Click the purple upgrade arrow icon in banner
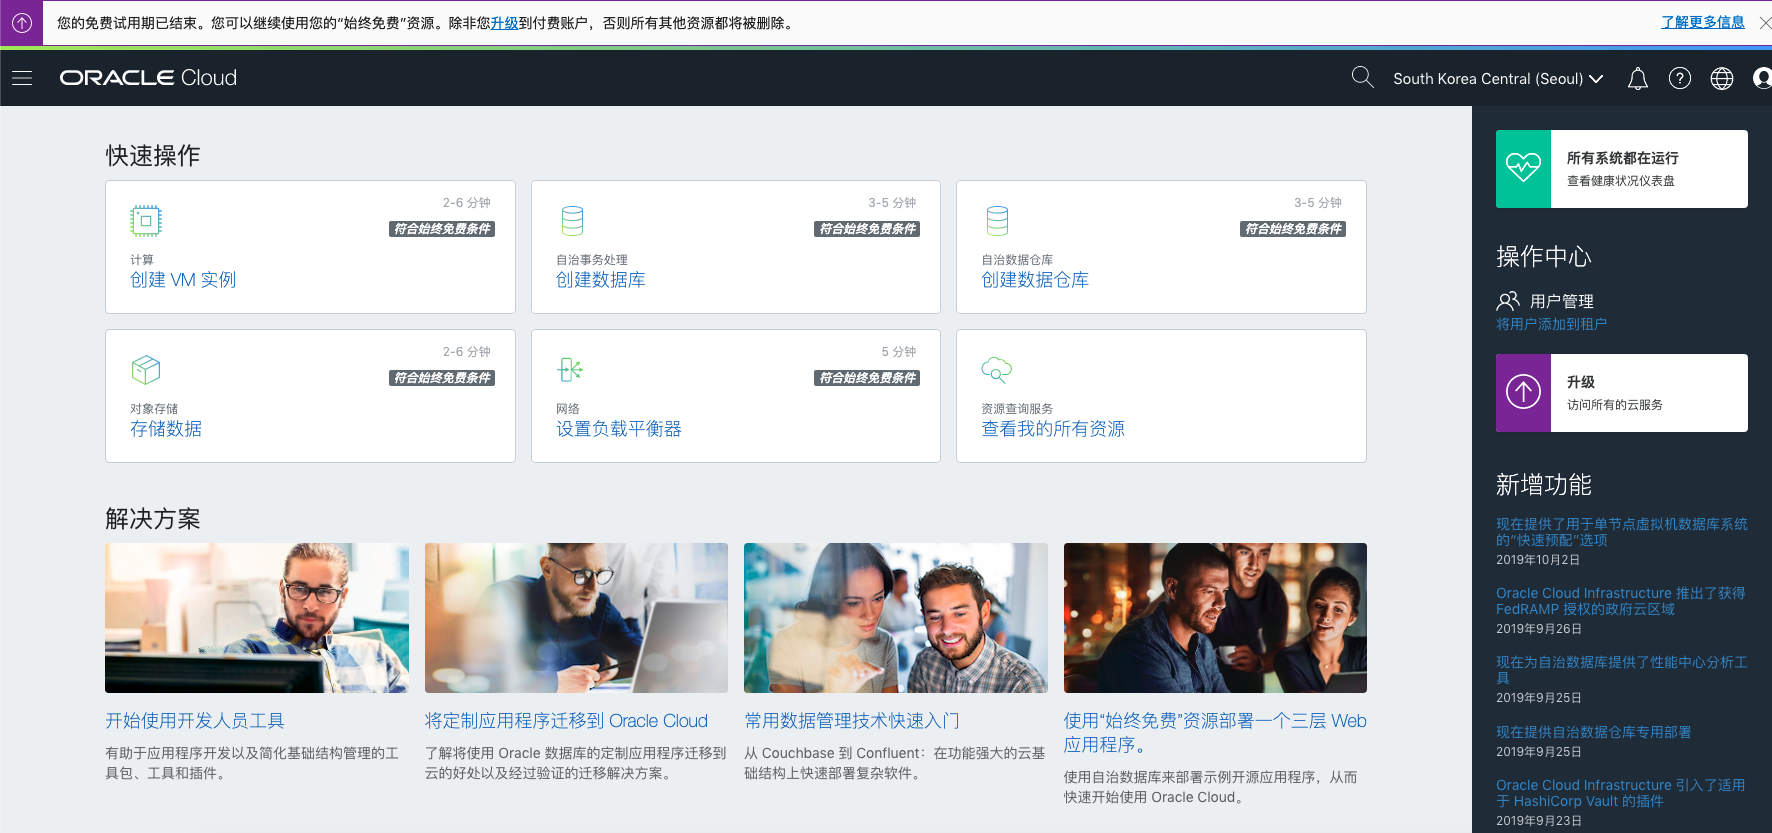This screenshot has width=1772, height=833. click(x=21, y=23)
